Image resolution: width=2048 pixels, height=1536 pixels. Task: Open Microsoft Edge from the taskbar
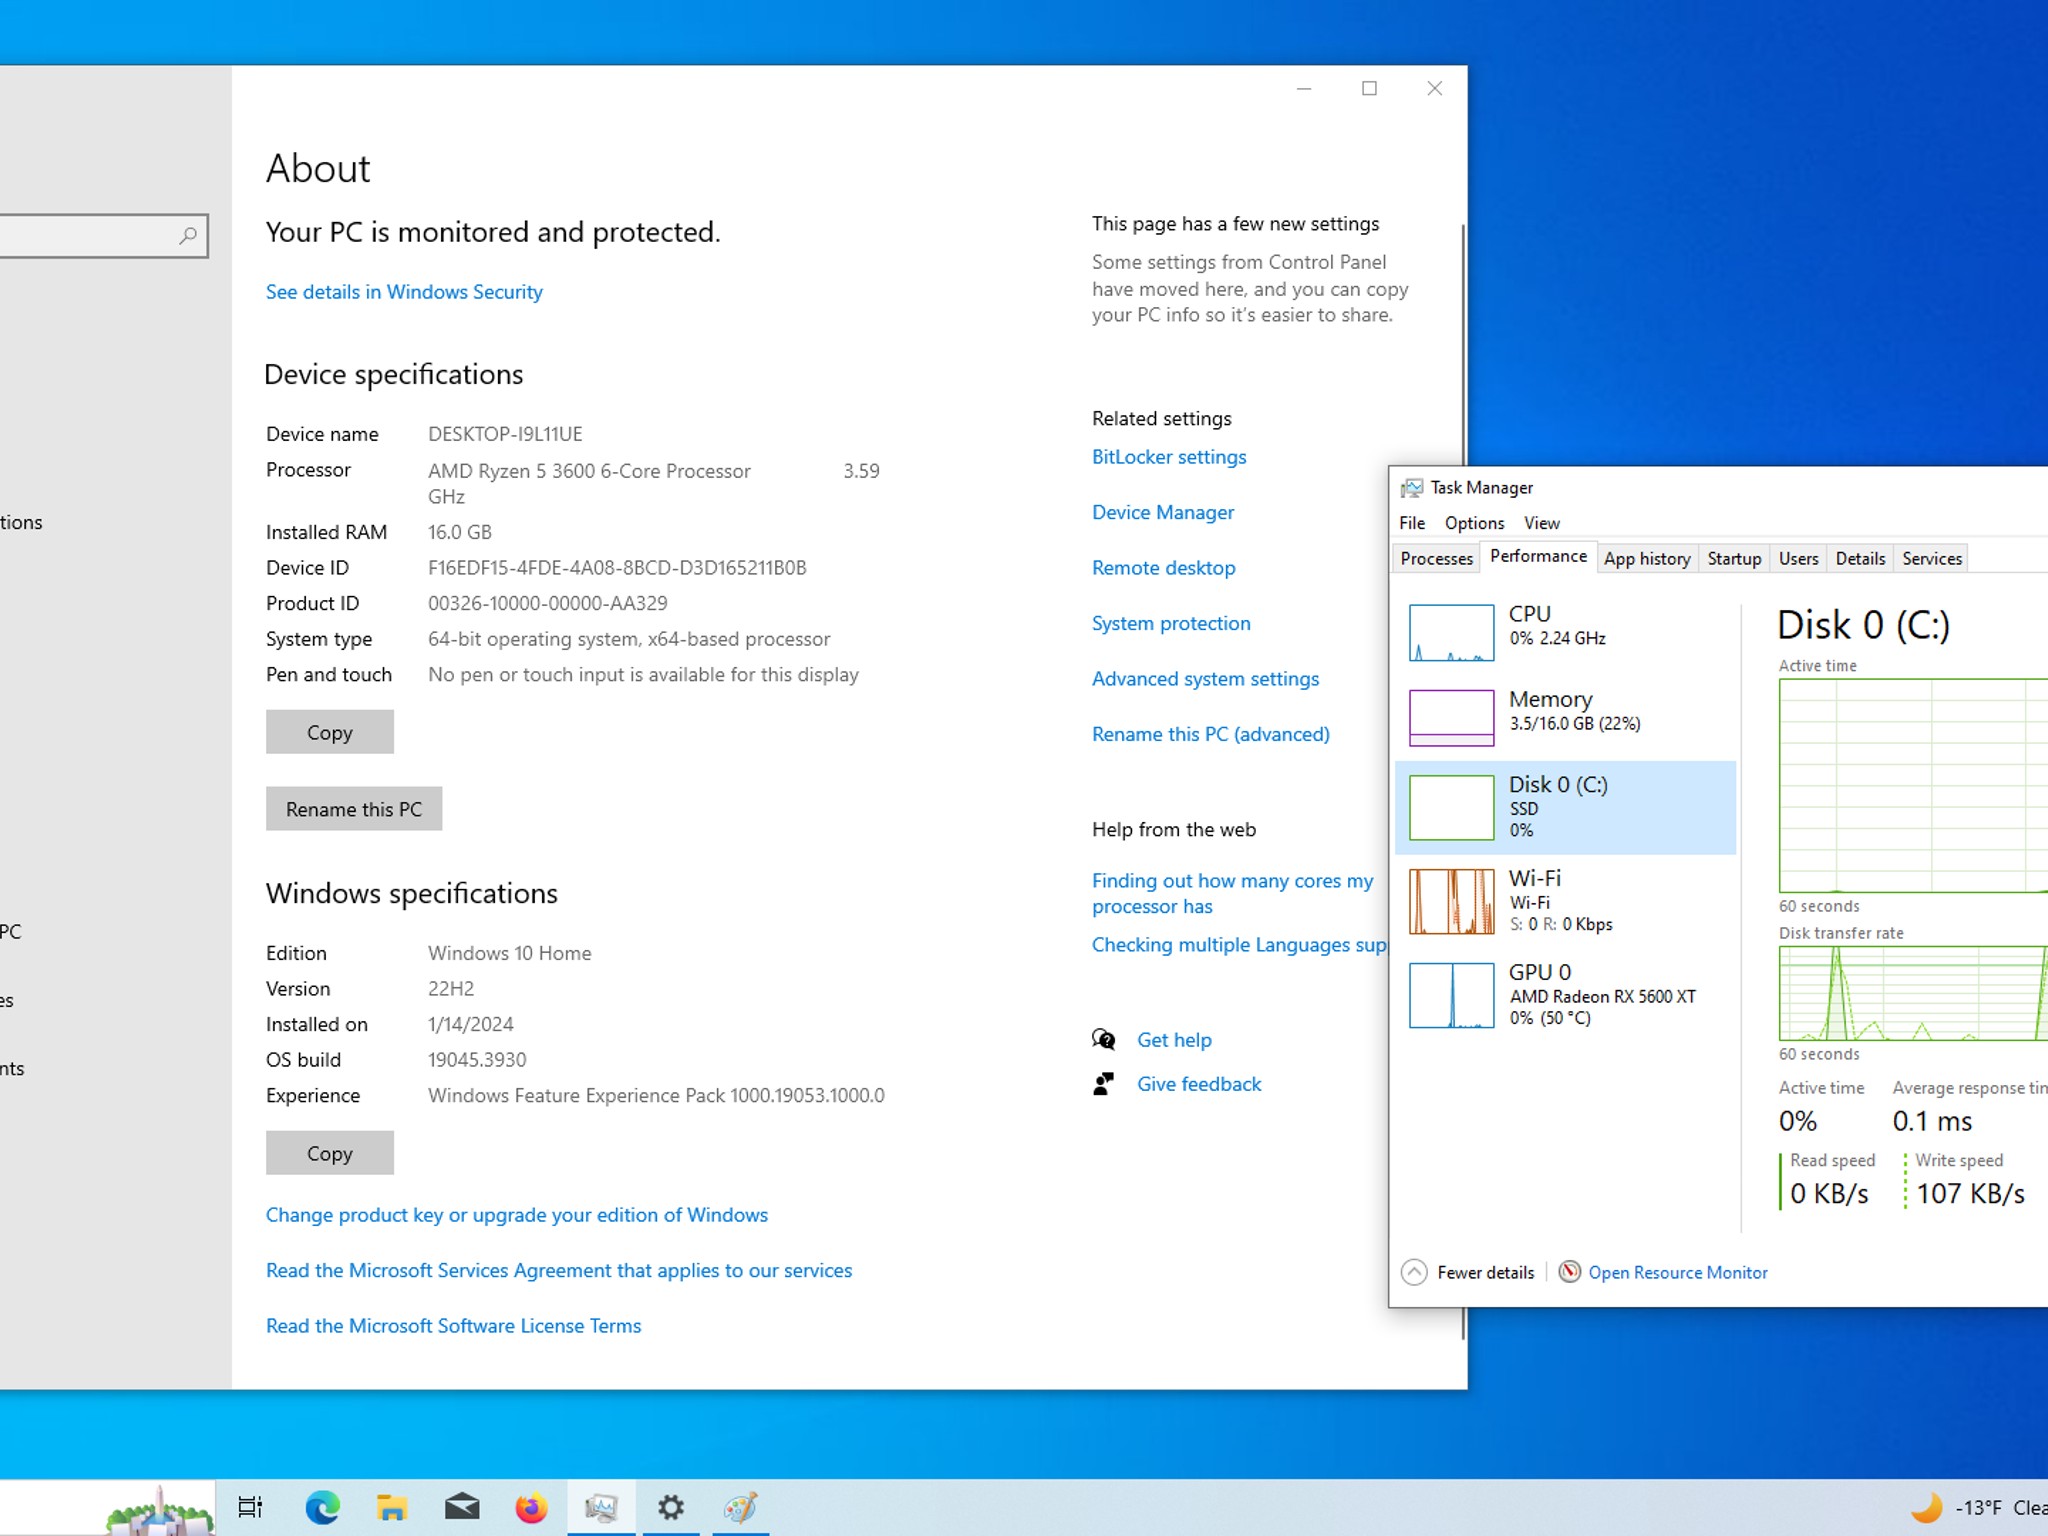coord(322,1507)
